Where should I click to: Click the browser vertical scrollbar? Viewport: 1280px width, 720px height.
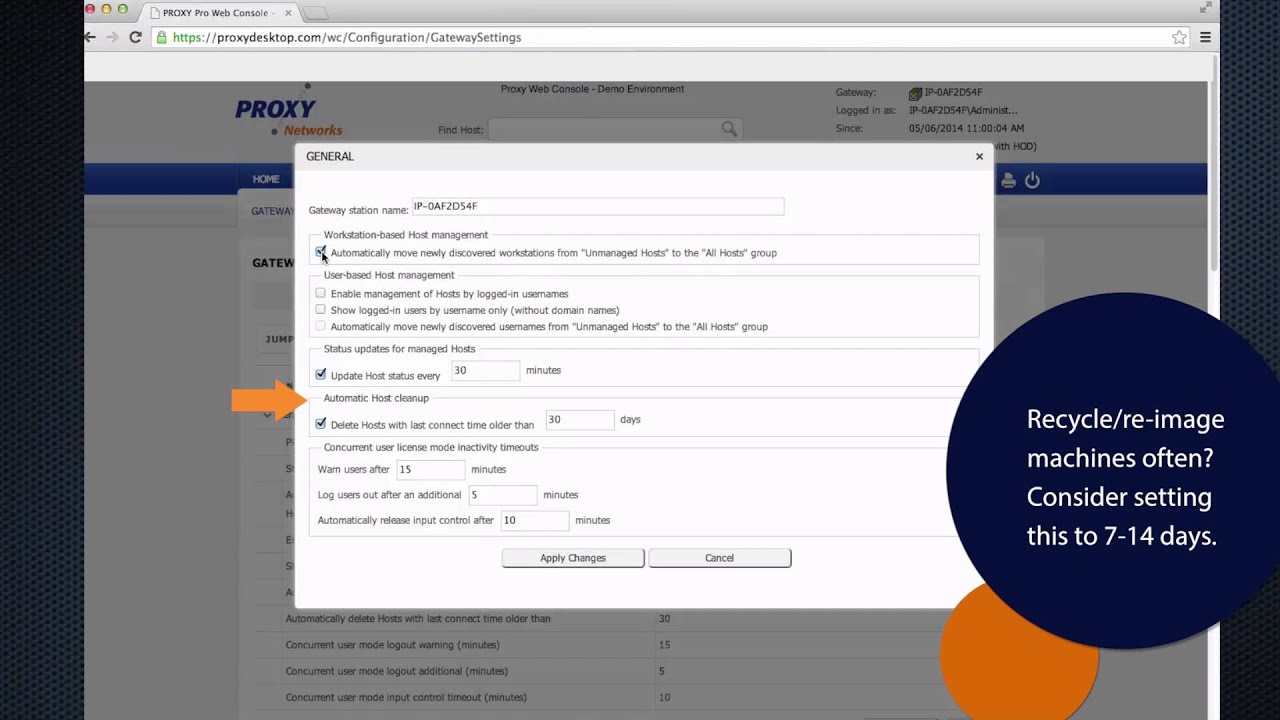click(1214, 165)
